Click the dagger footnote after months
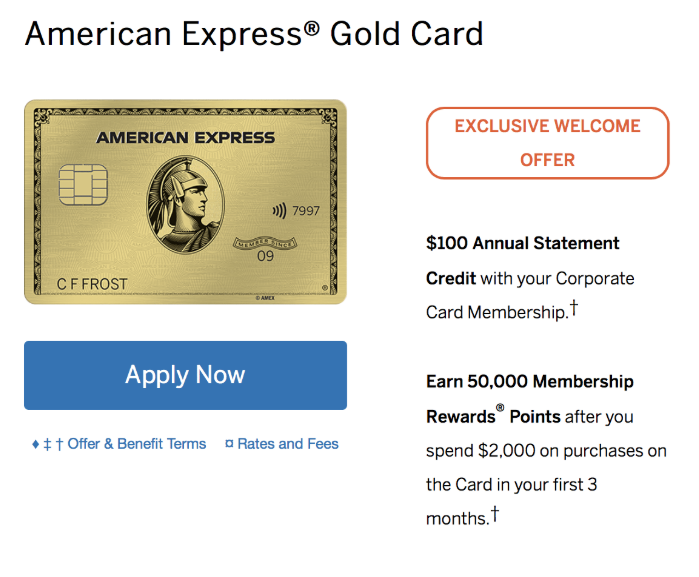Image resolution: width=699 pixels, height=577 pixels. click(494, 514)
